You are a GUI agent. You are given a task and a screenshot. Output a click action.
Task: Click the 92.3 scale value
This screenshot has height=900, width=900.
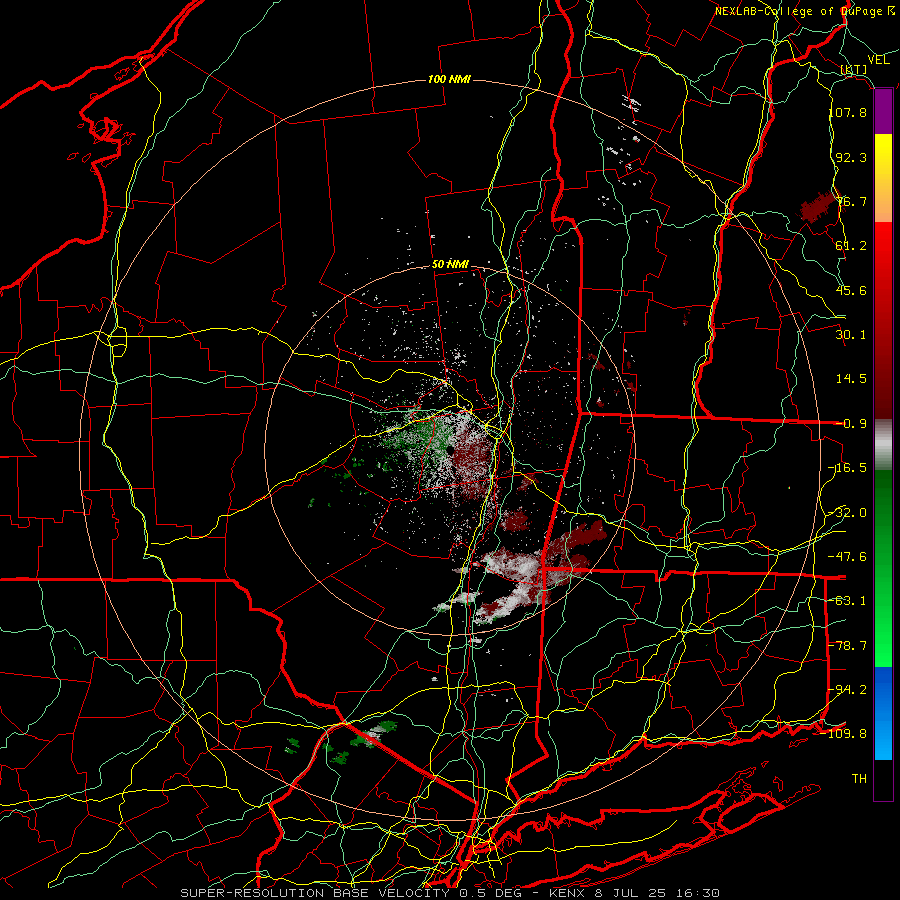[851, 157]
